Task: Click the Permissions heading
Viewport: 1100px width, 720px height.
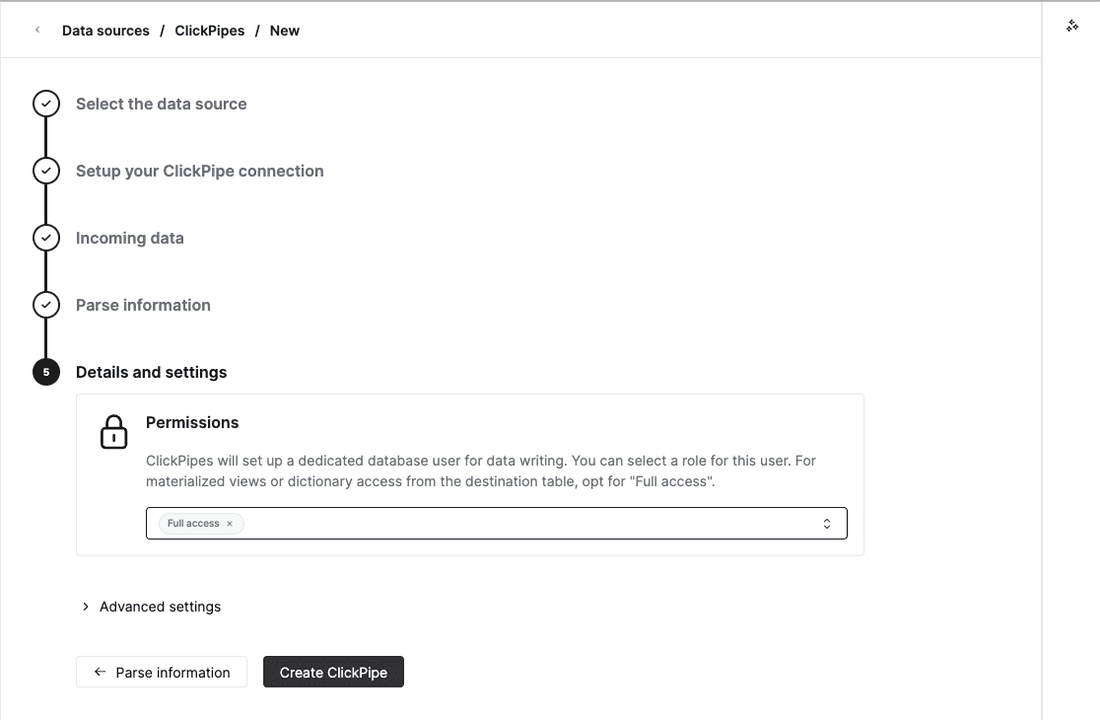Action: tap(192, 422)
